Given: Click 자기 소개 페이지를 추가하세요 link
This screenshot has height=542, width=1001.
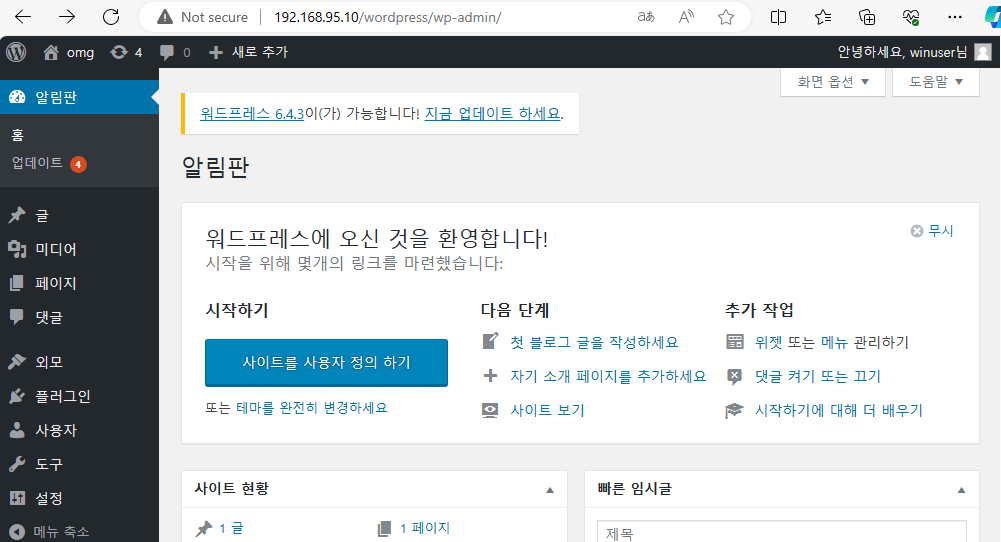Looking at the screenshot, I should coord(608,376).
